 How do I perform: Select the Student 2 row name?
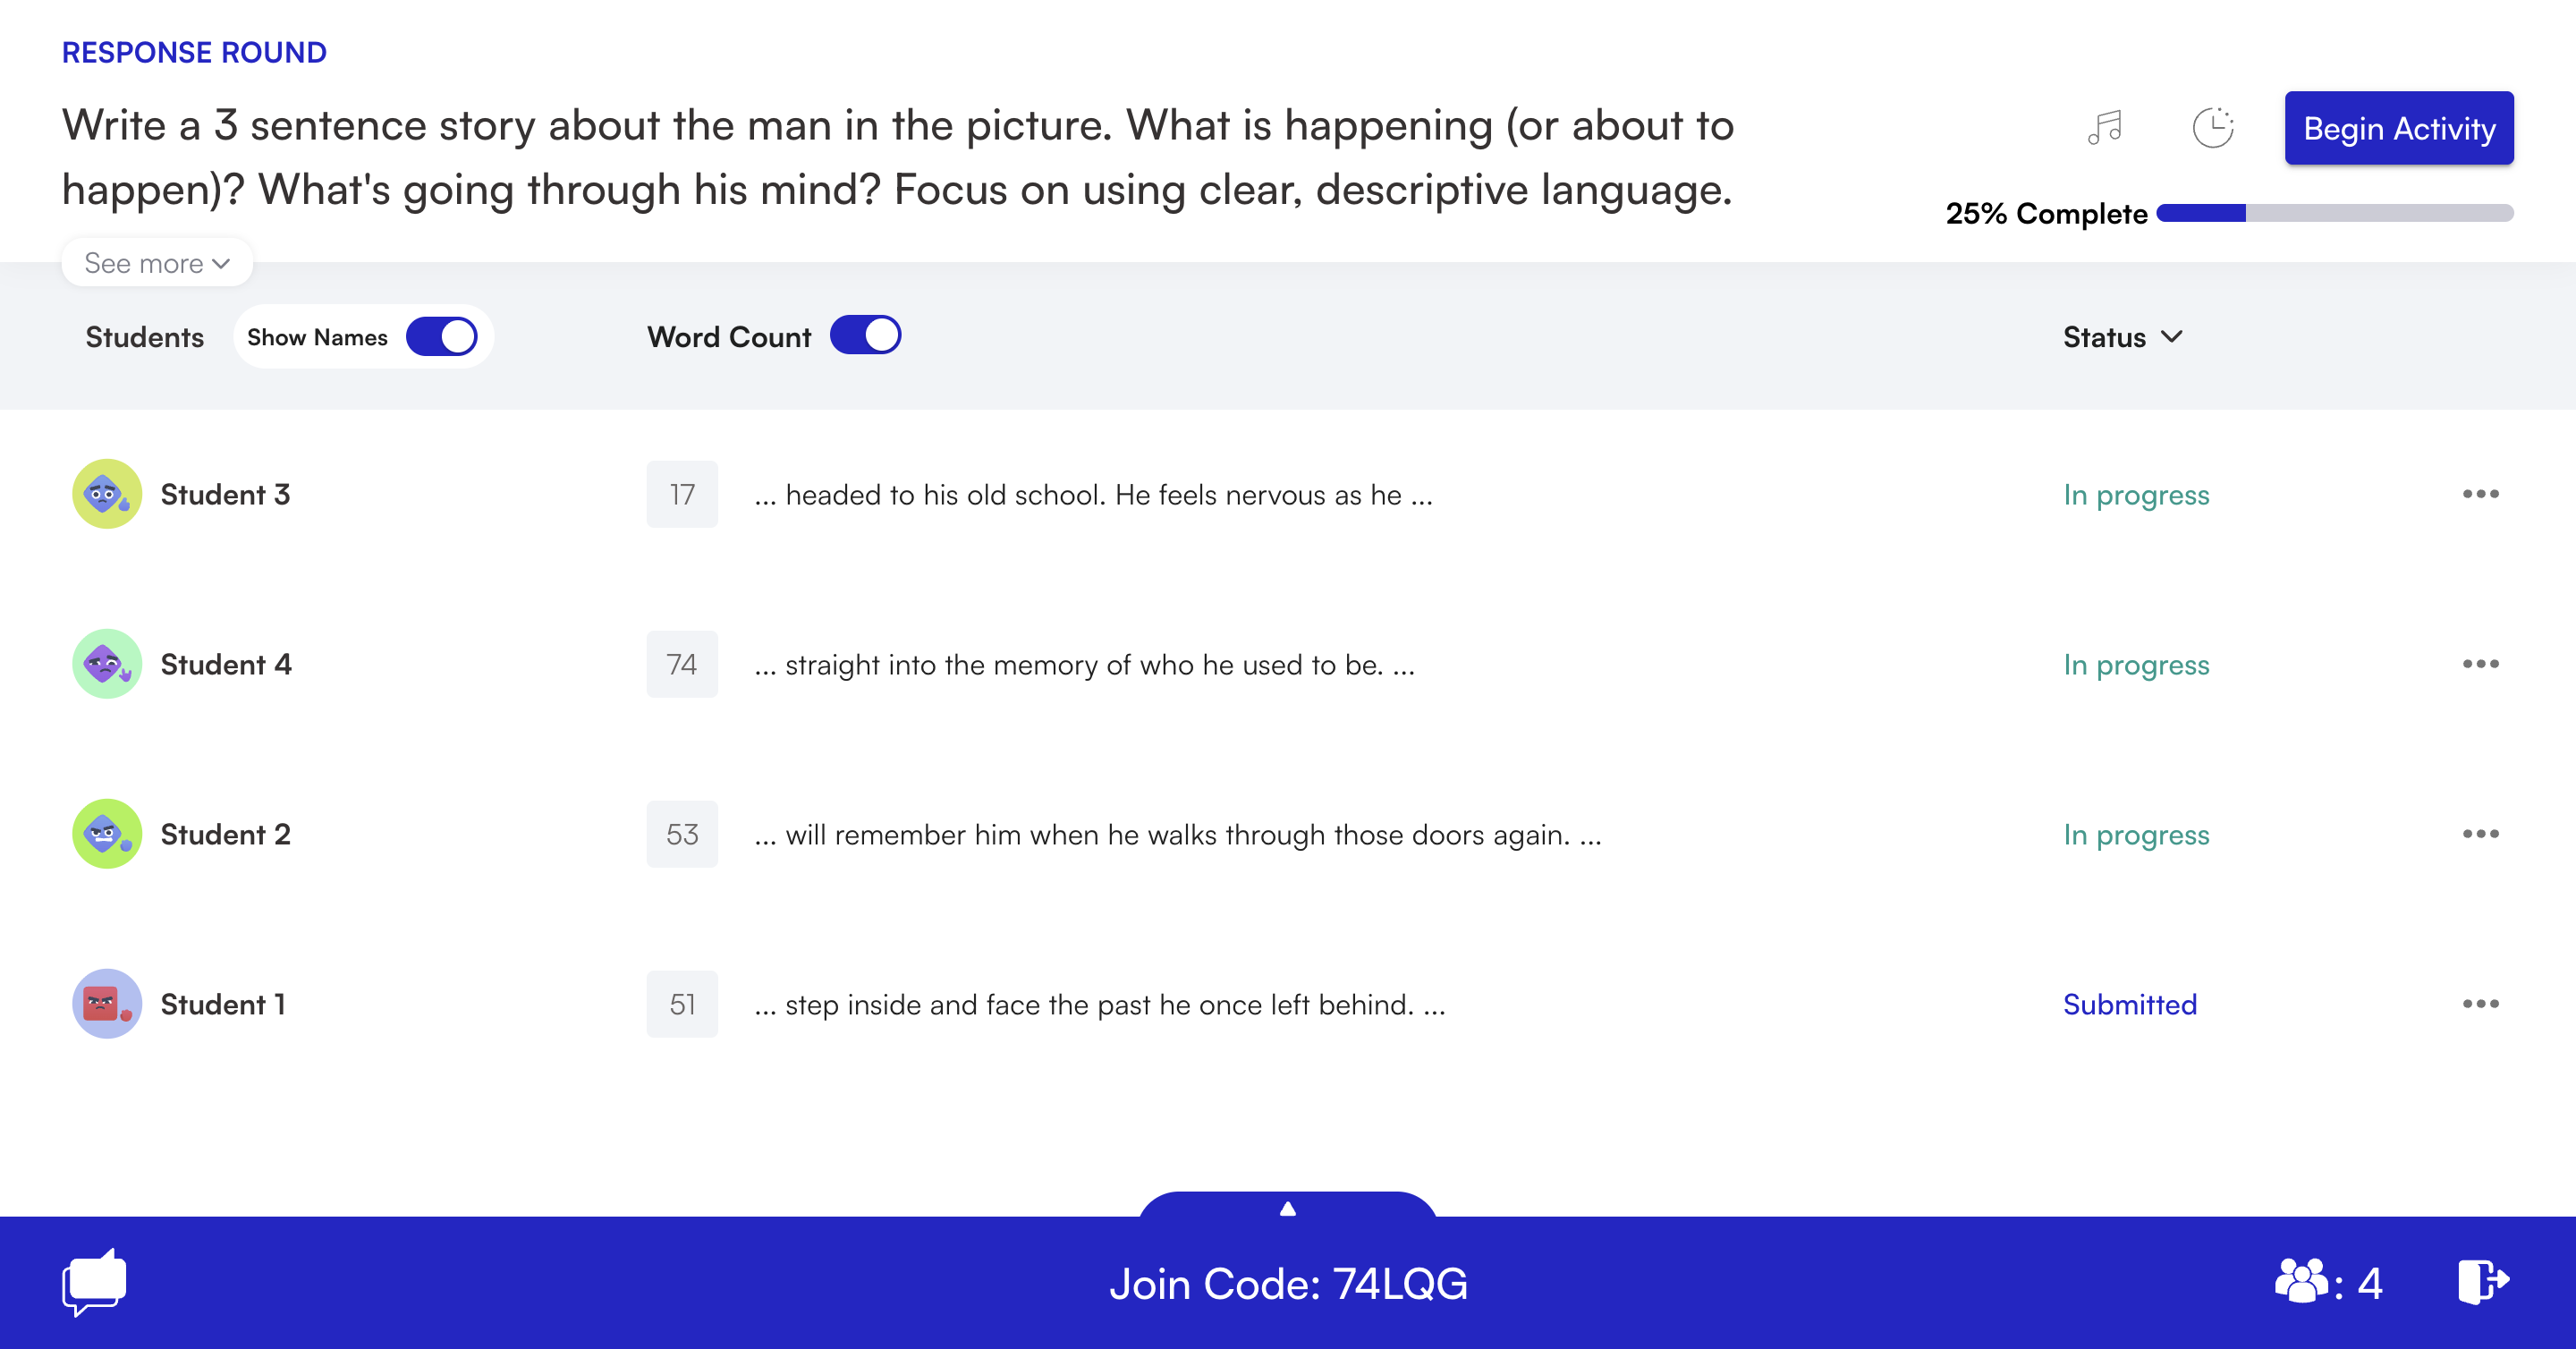pos(225,834)
